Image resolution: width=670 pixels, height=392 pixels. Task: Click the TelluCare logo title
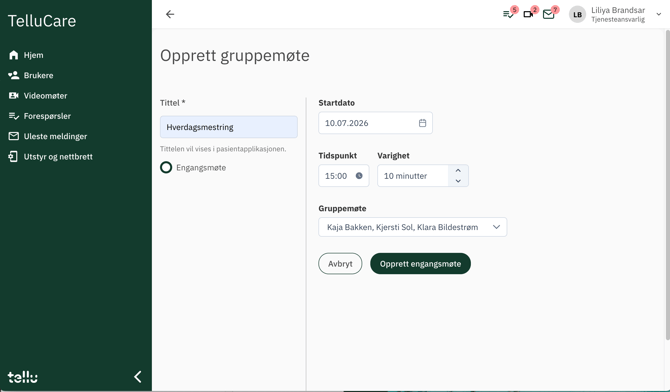click(42, 21)
